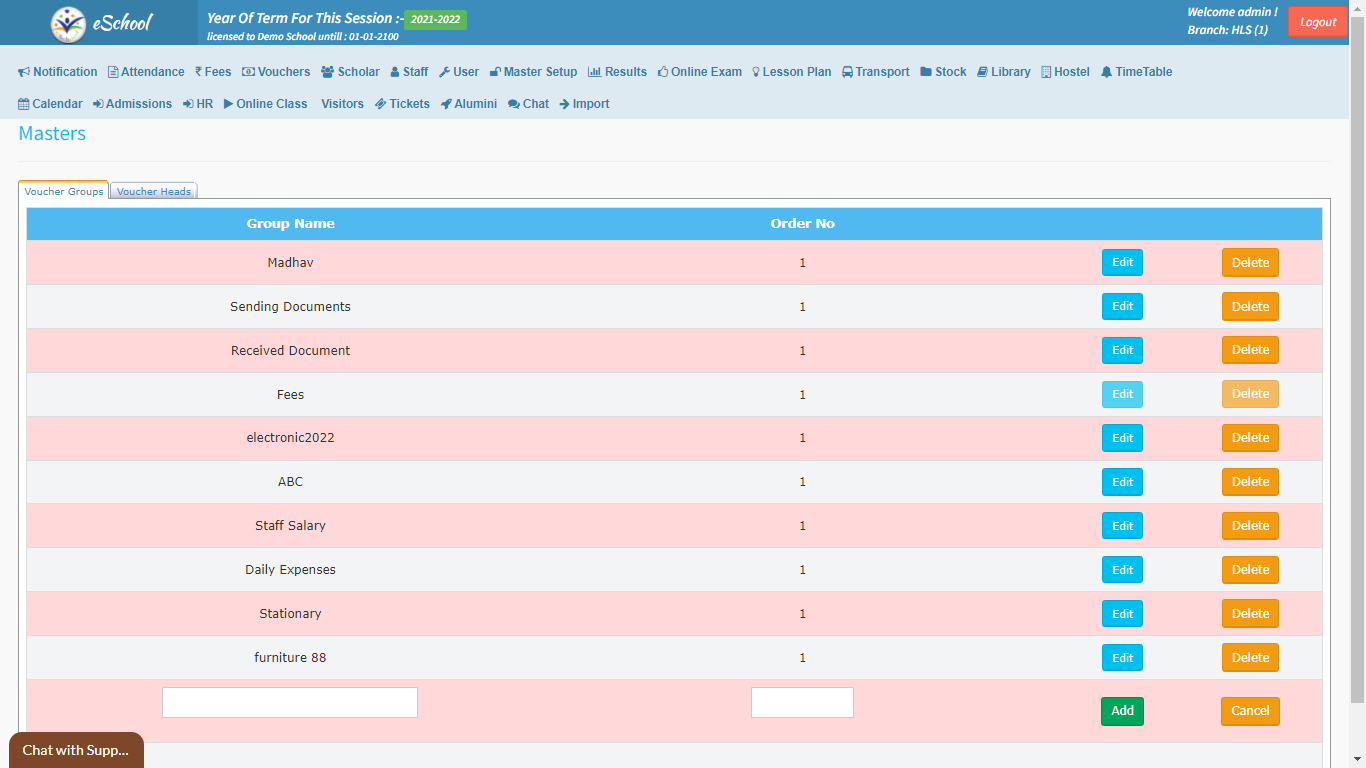Open the Scholar group icon menu
The image size is (1366, 768).
pos(350,72)
